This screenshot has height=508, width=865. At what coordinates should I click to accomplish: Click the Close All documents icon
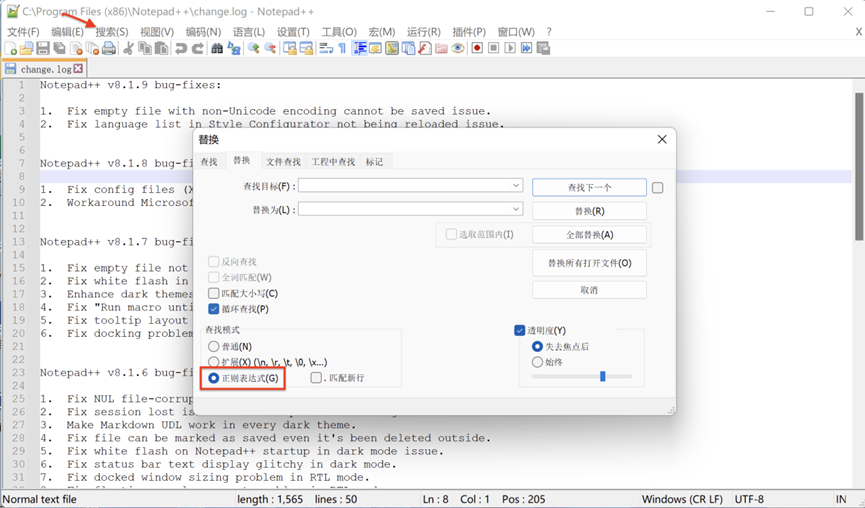(x=93, y=49)
